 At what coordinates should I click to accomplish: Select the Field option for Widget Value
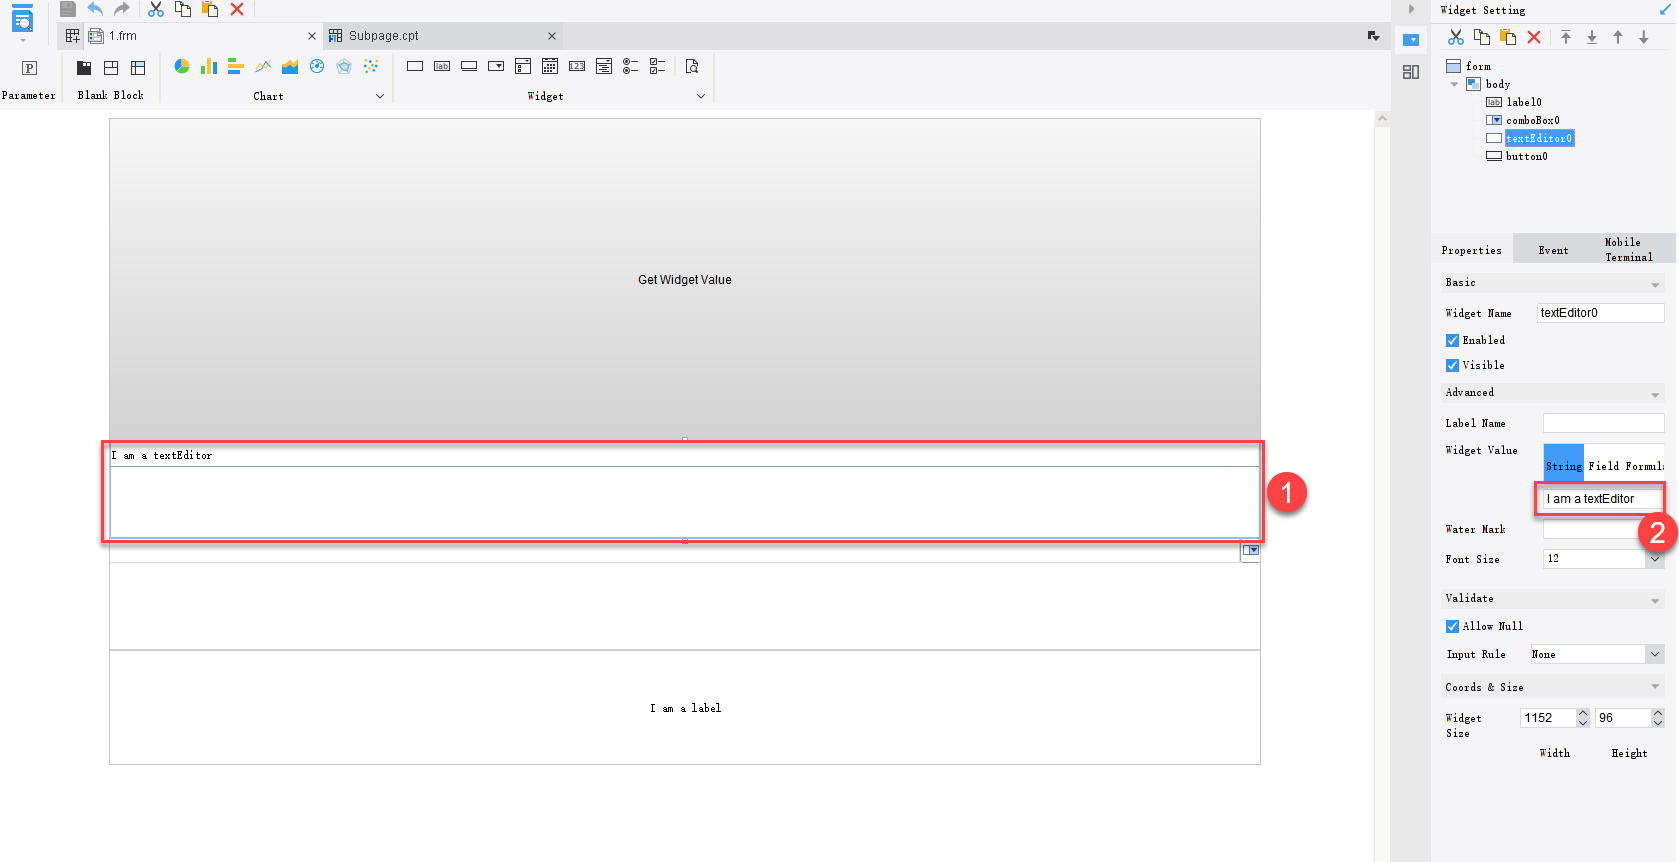coord(1603,466)
